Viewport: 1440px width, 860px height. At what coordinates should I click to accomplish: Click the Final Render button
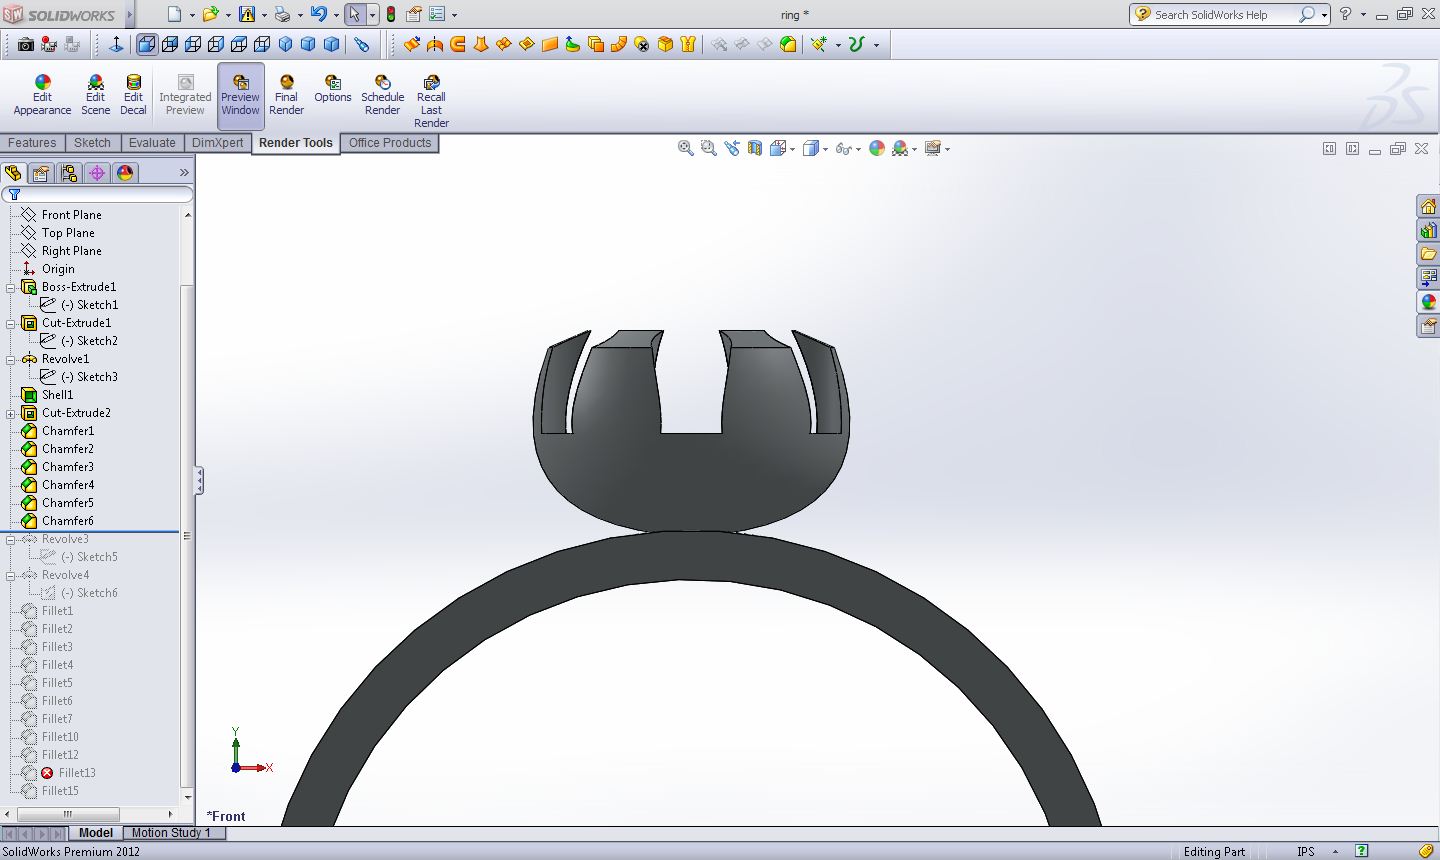(x=286, y=96)
